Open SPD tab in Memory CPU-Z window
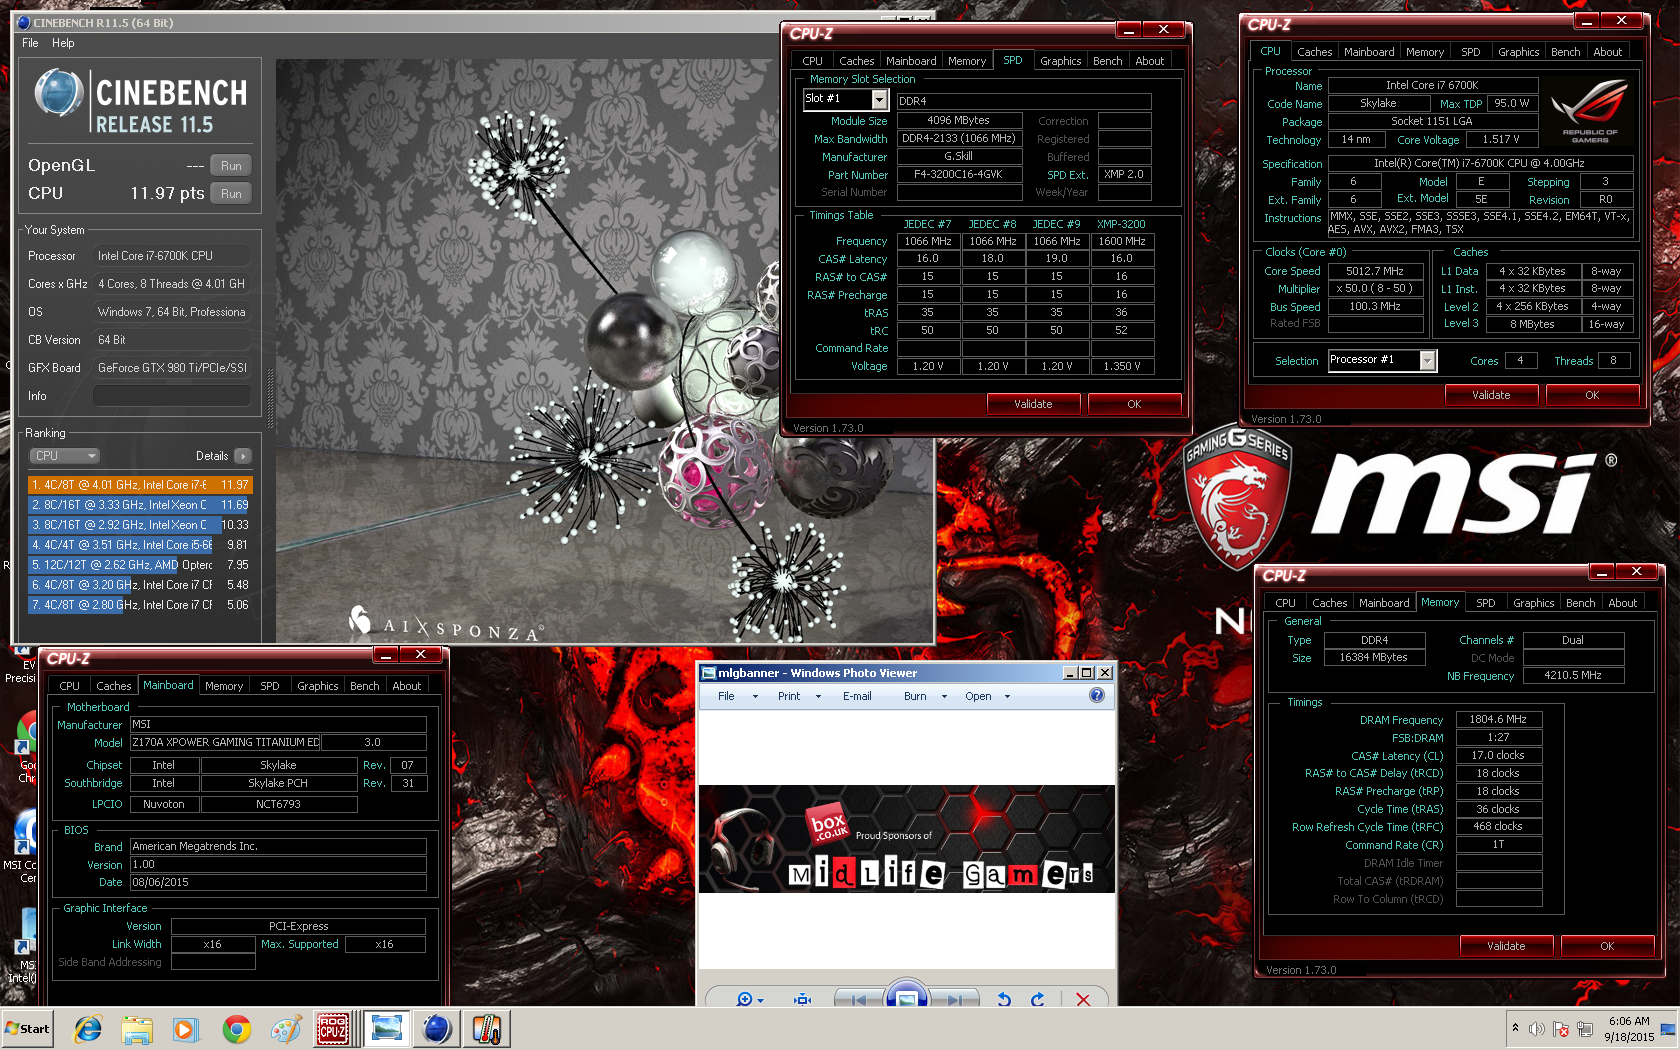1680x1050 pixels. click(1485, 603)
